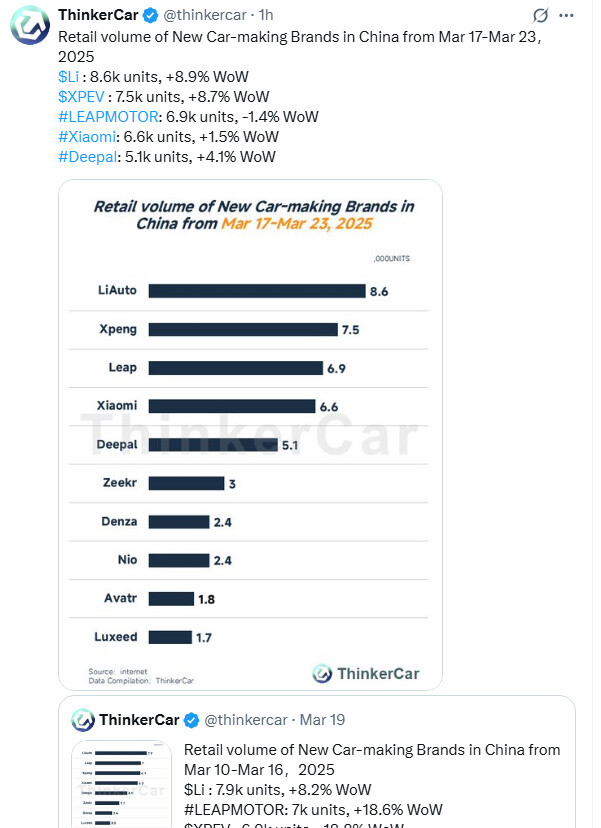
Task: Click the @thinkercar handle in quoted tweet
Action: (x=244, y=720)
